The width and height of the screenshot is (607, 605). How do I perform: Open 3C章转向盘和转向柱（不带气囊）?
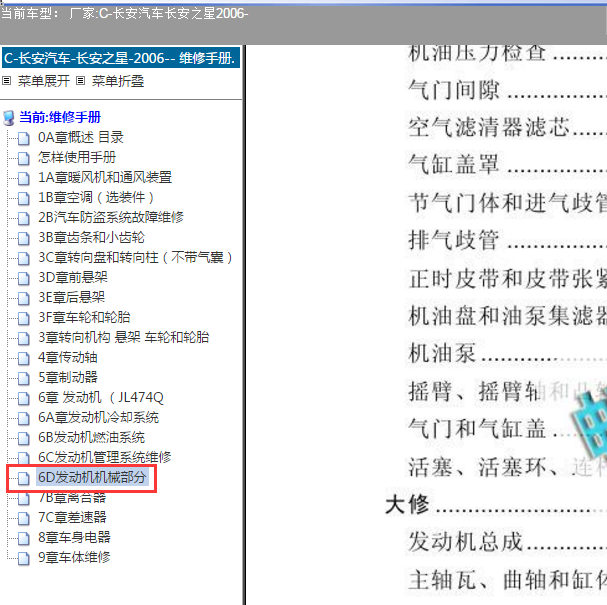[x=135, y=257]
